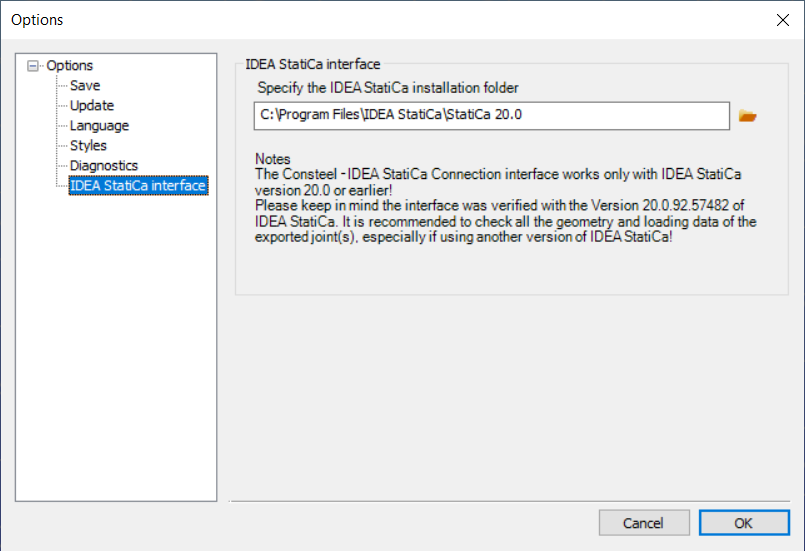Open Diagnostics settings
Viewport: 805px width, 551px height.
[x=104, y=165]
